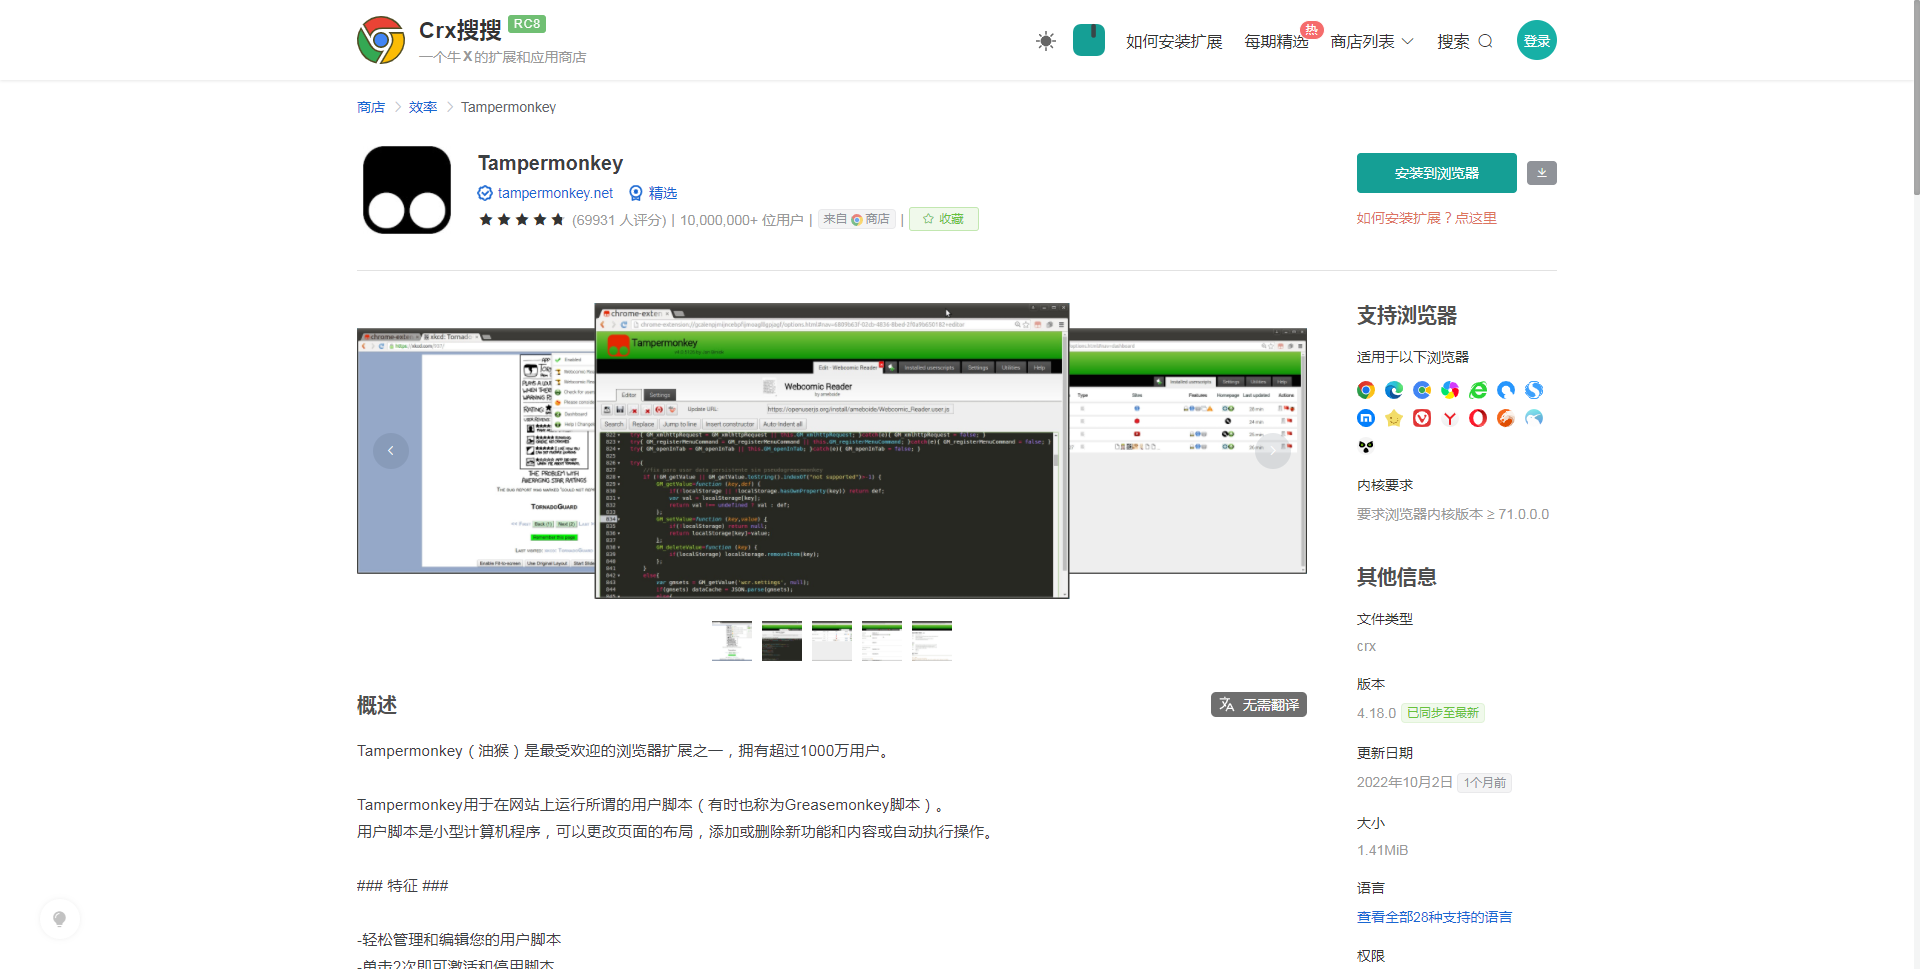Select the fourth carousel thumbnail
Viewport: 1920px width, 969px height.
[x=882, y=641]
